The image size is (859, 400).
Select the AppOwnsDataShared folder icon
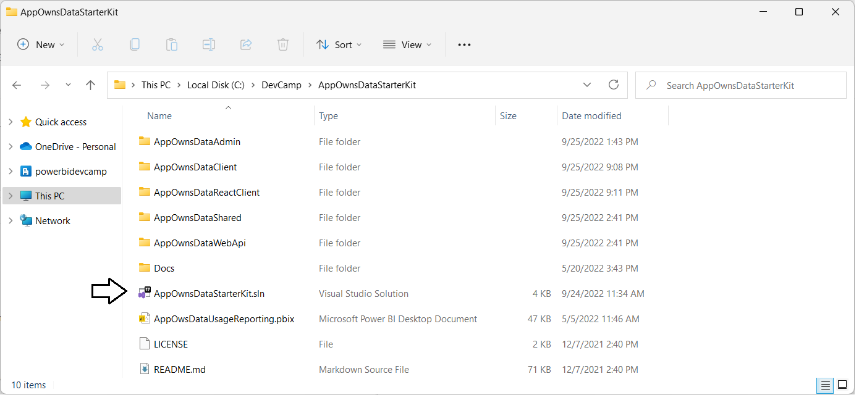pyautogui.click(x=144, y=218)
